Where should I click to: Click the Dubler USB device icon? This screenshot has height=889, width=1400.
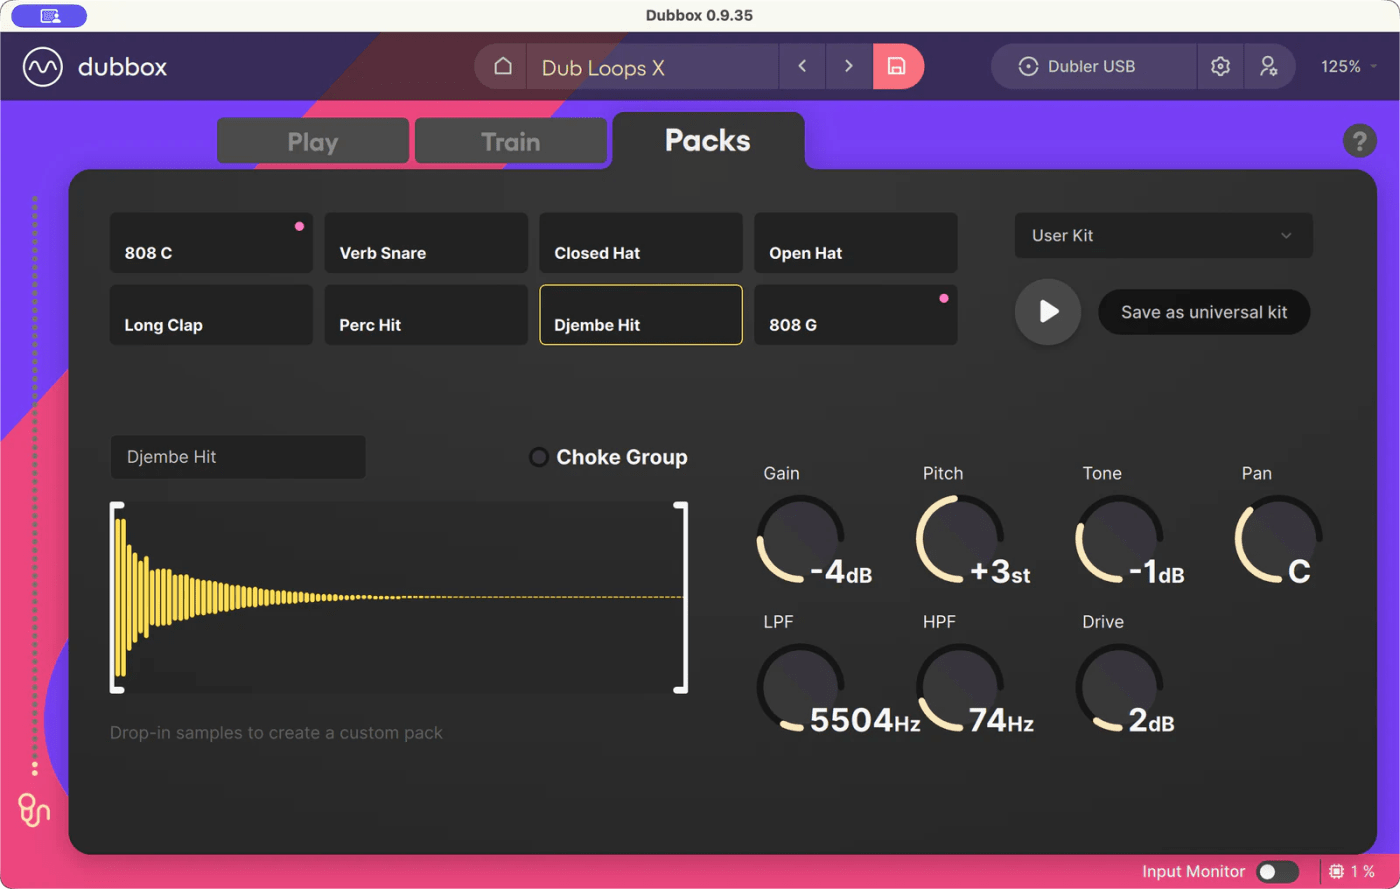coord(1027,67)
